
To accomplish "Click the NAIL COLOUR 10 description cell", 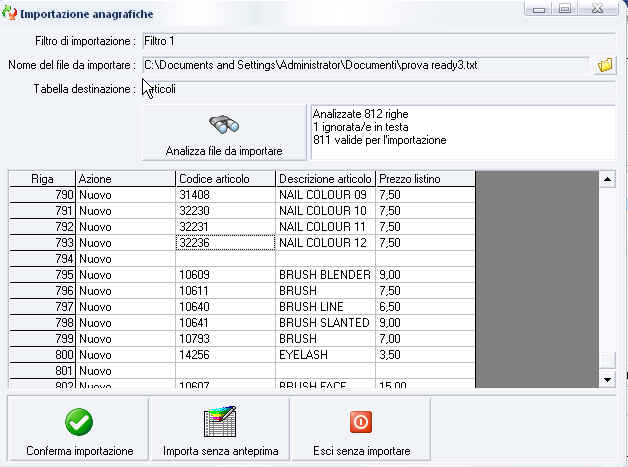I will 325,211.
